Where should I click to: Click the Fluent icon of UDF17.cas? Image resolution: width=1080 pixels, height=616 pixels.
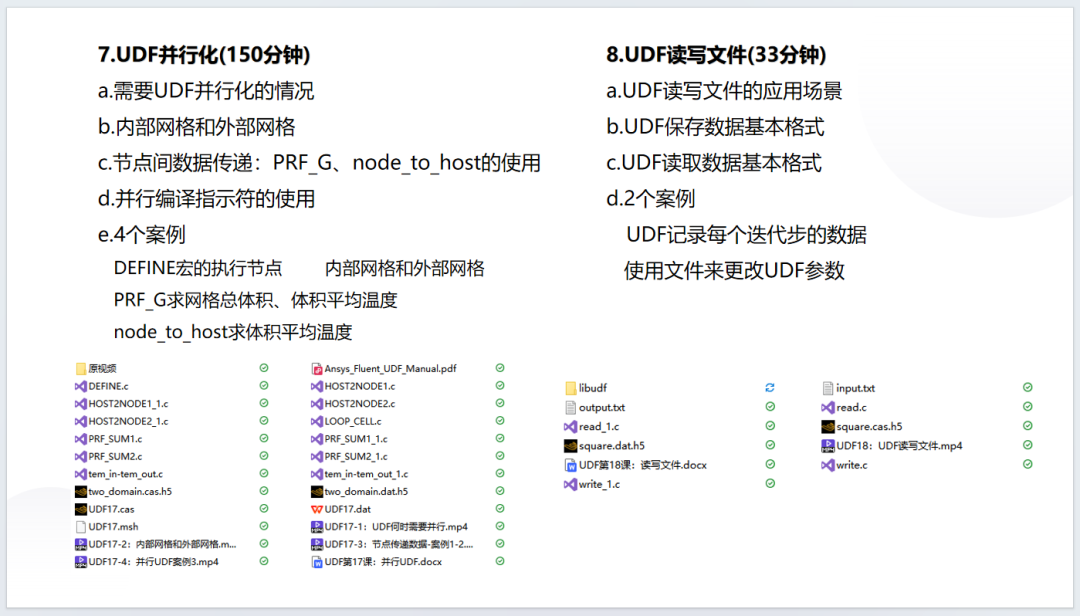[81, 509]
